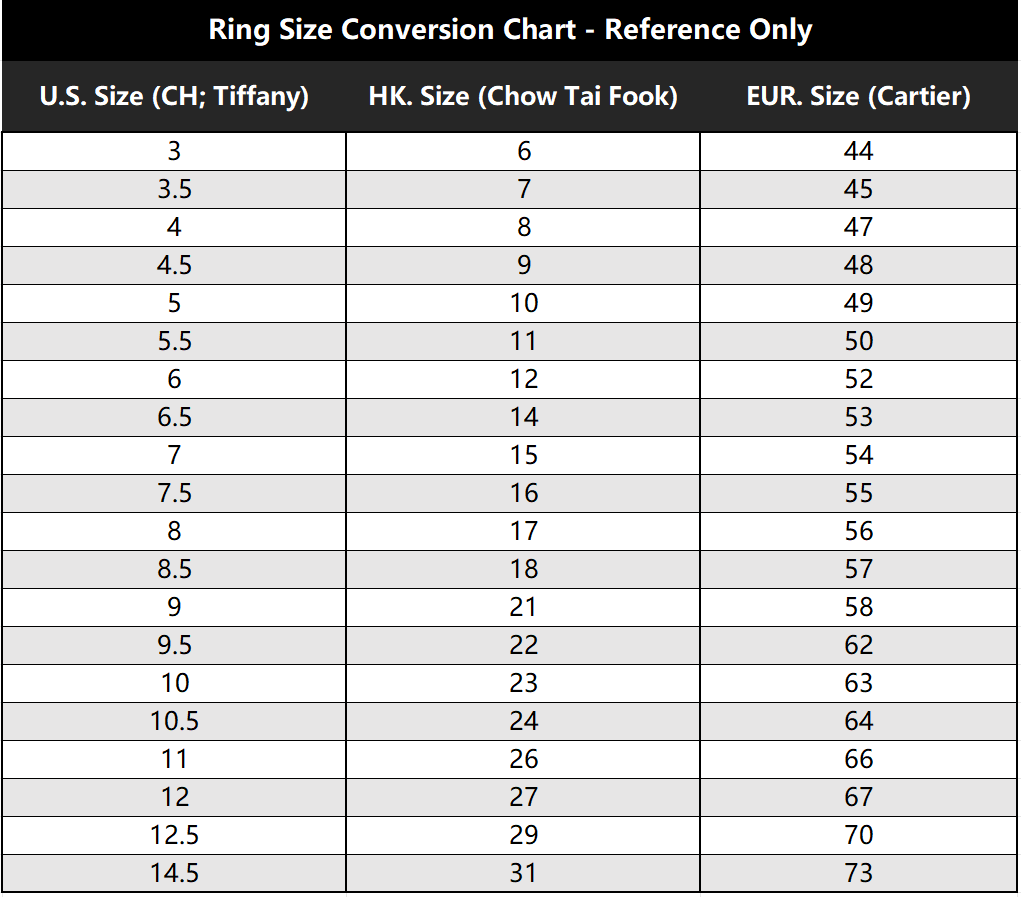Click EUR size 62 cell
This screenshot has width=1021, height=897.
[858, 645]
